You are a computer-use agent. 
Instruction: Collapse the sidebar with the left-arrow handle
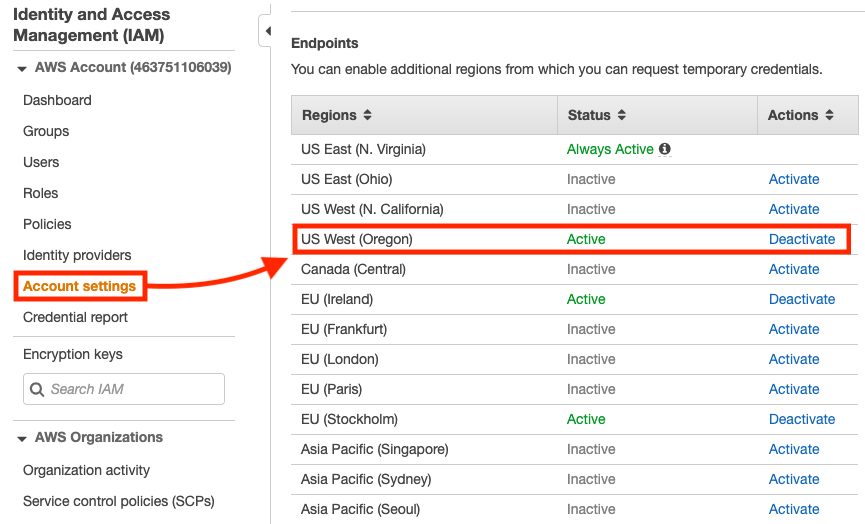[x=266, y=31]
